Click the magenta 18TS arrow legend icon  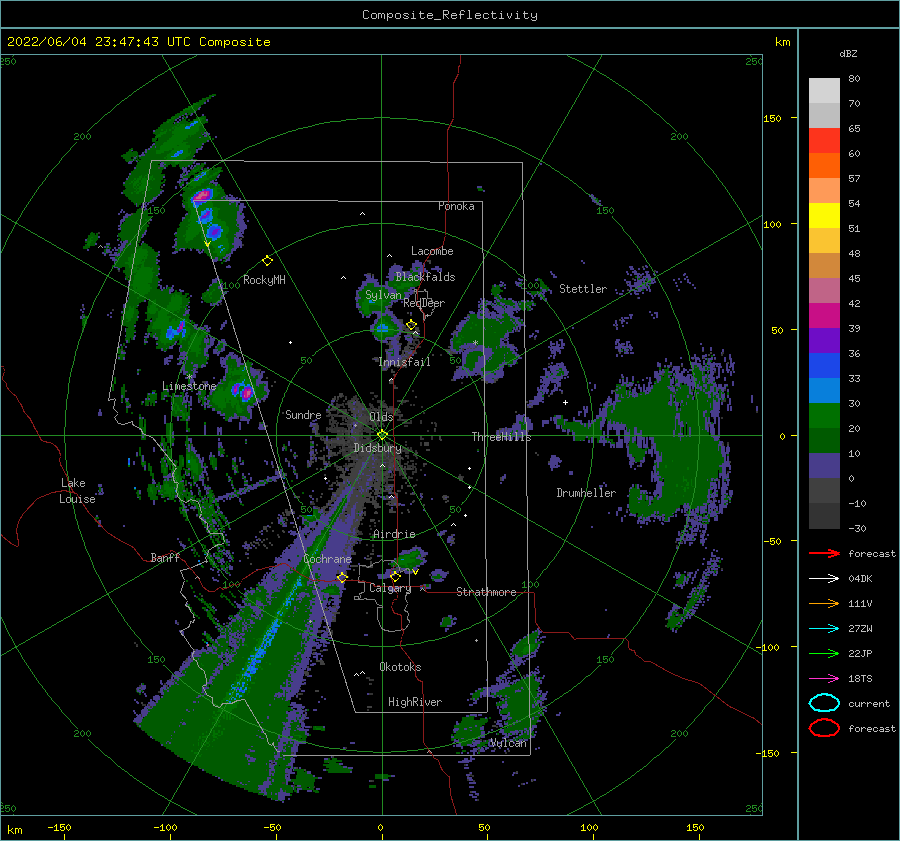[x=824, y=678]
